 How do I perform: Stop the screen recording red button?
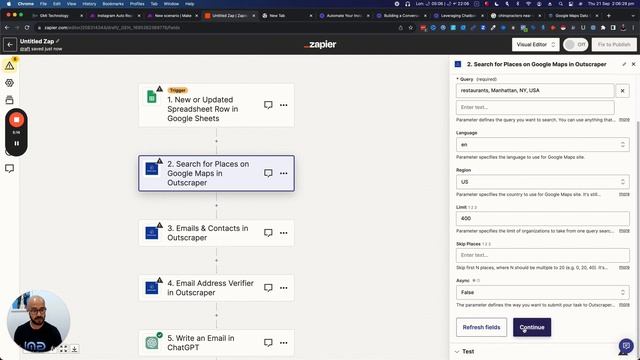pyautogui.click(x=16, y=120)
